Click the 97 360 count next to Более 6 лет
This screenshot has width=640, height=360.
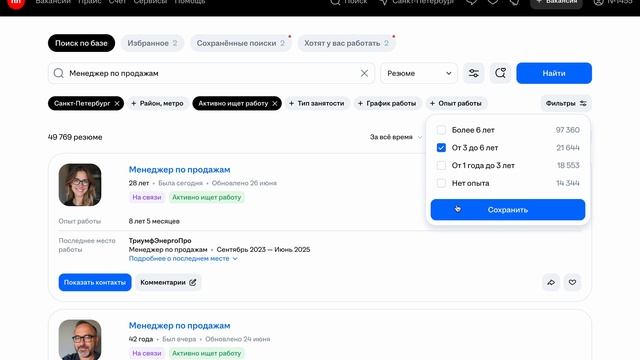pos(567,130)
